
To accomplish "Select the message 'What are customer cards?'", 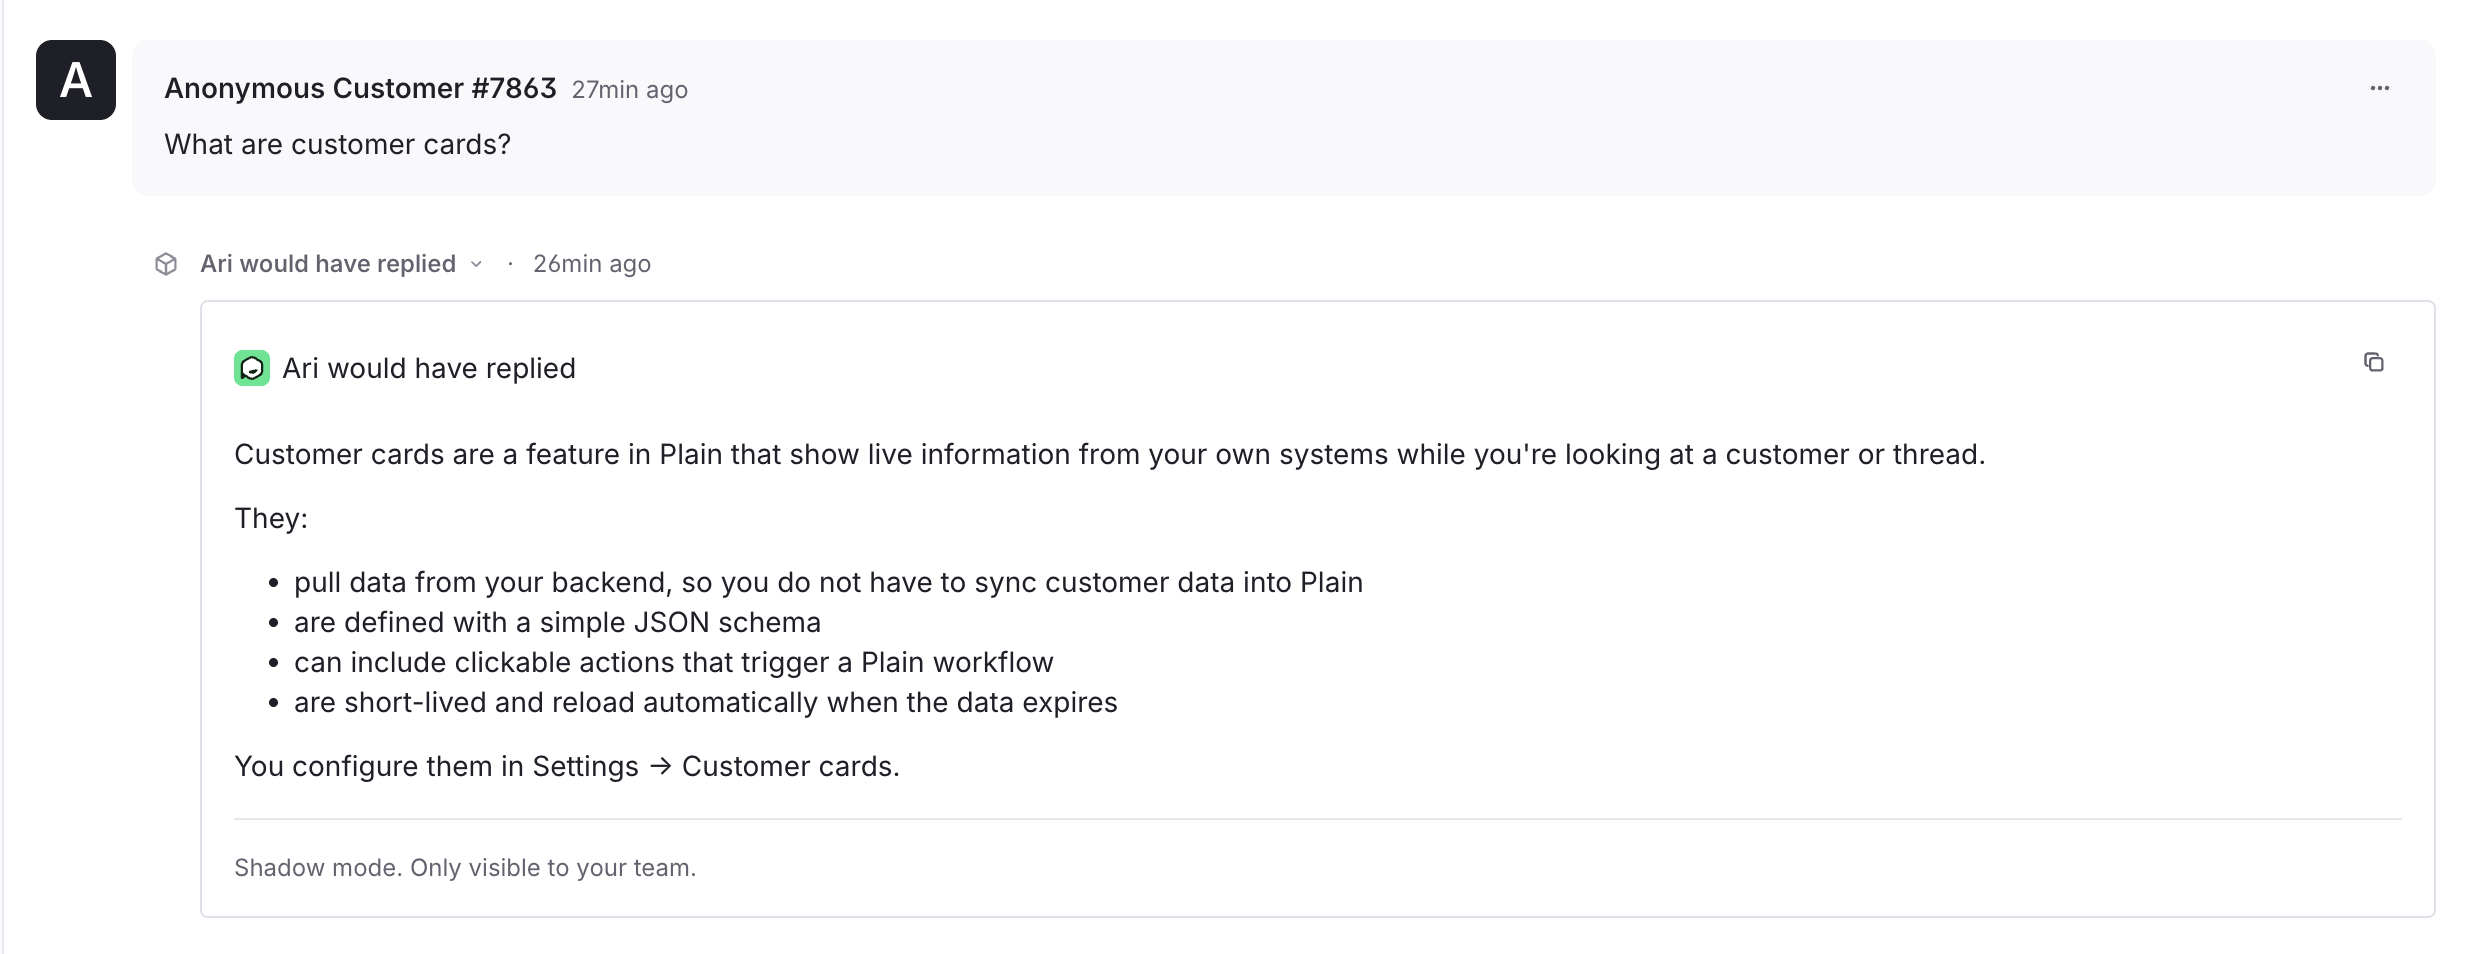I will pos(337,144).
